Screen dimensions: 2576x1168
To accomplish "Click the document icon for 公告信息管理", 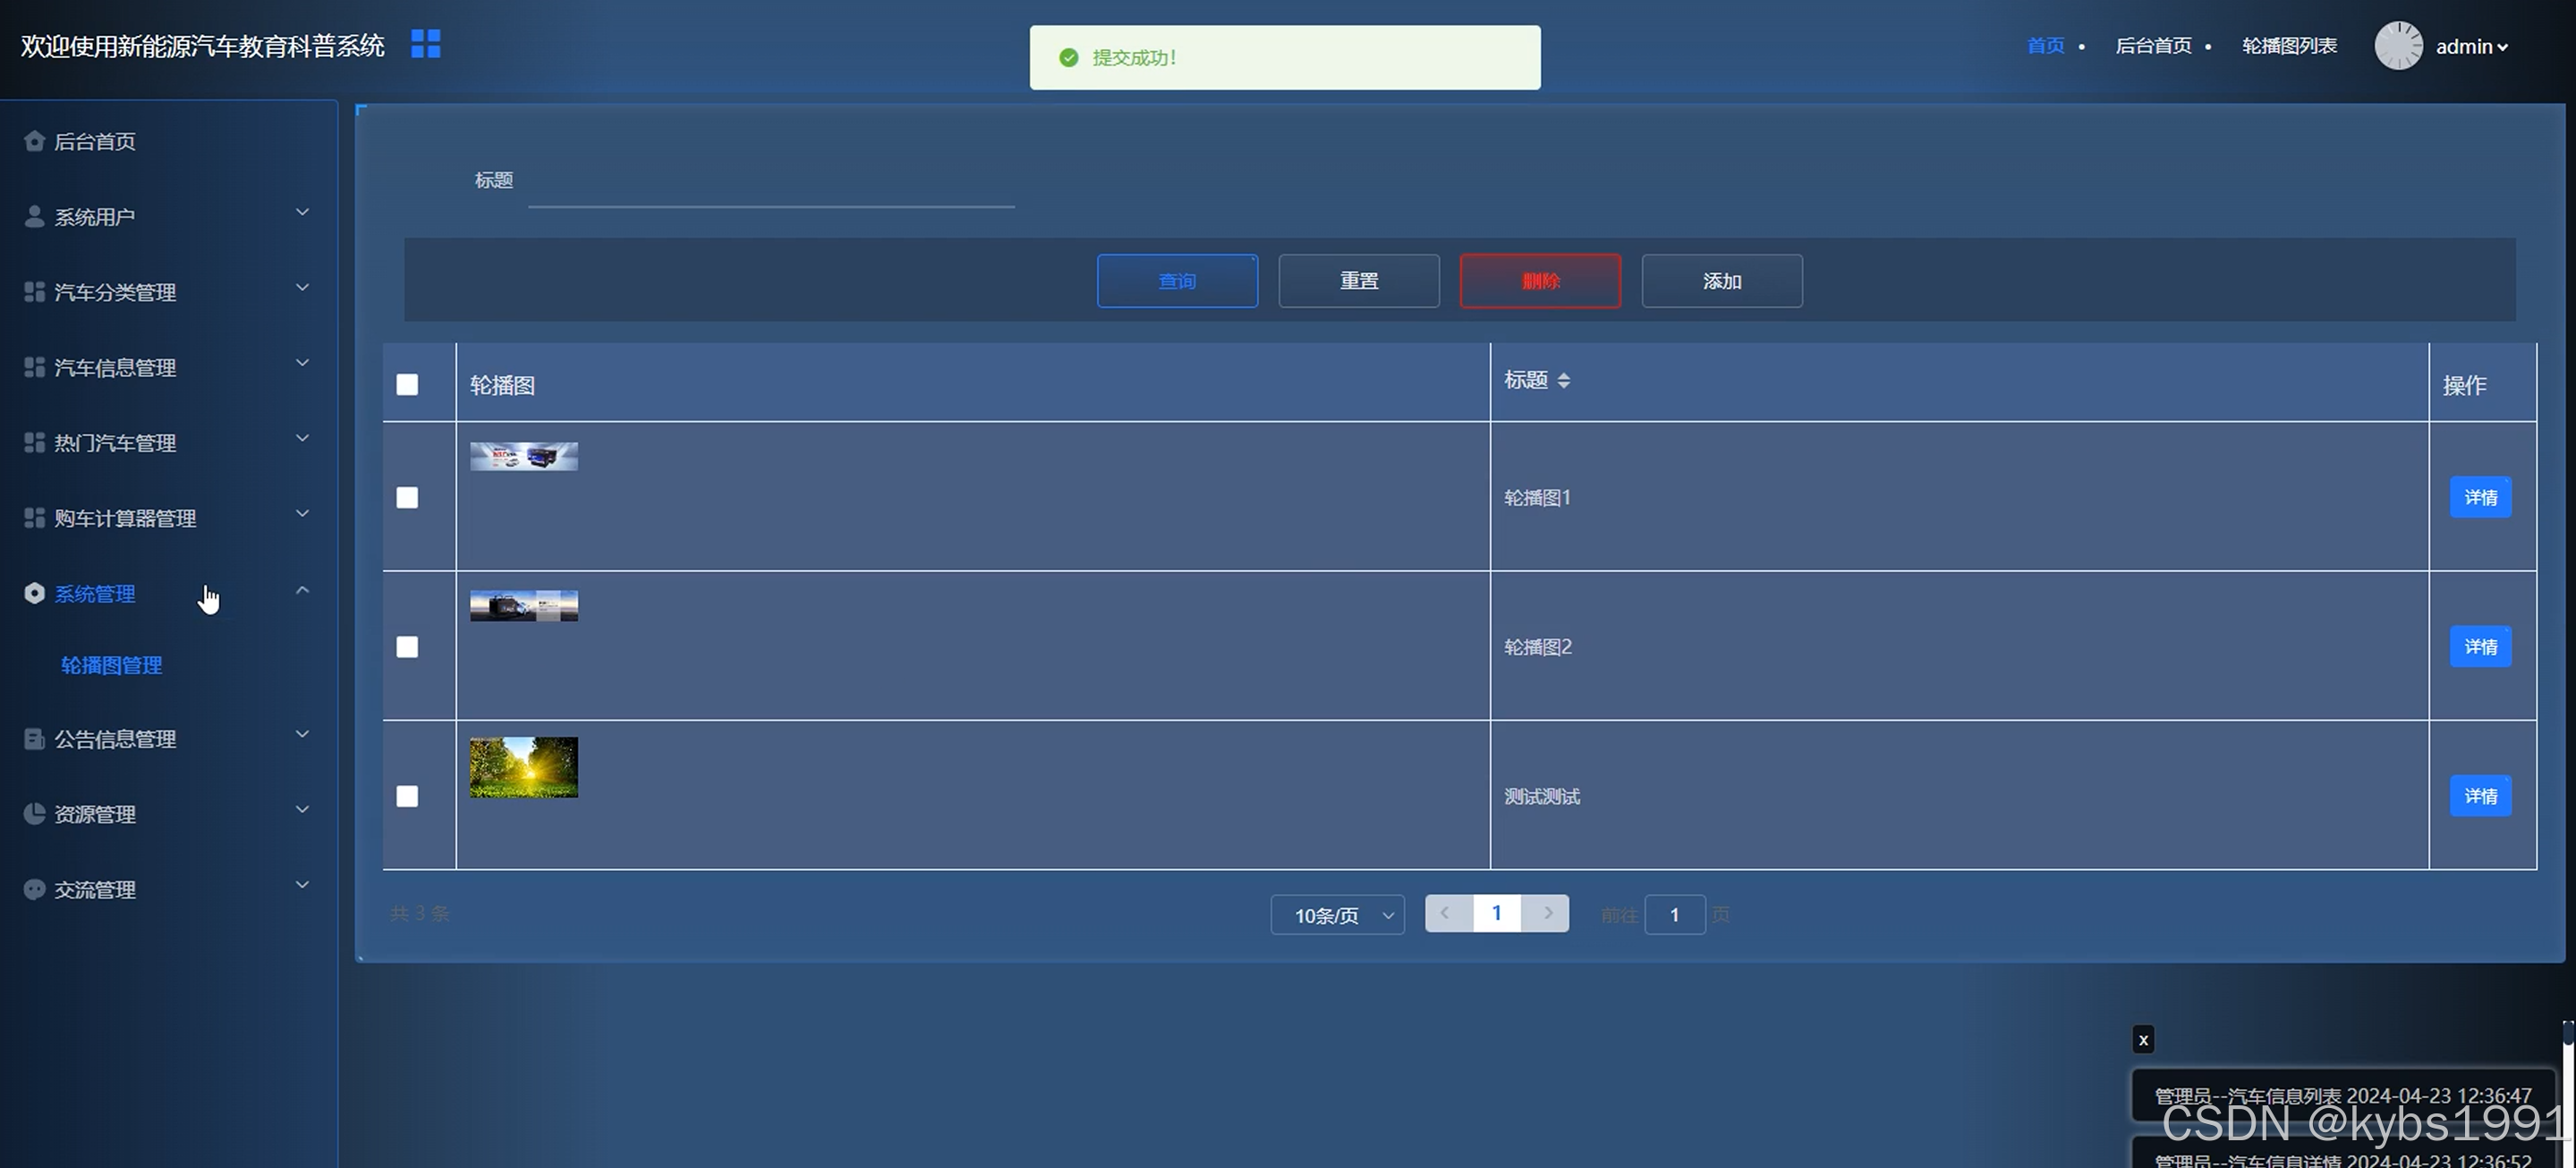I will click(x=34, y=739).
